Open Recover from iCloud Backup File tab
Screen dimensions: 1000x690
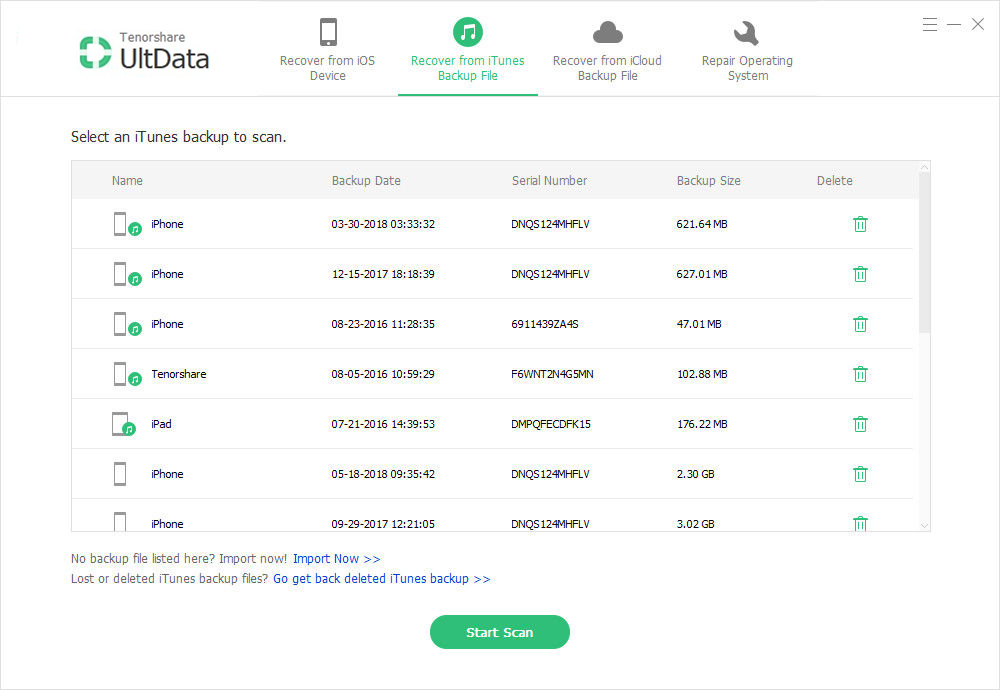click(607, 50)
